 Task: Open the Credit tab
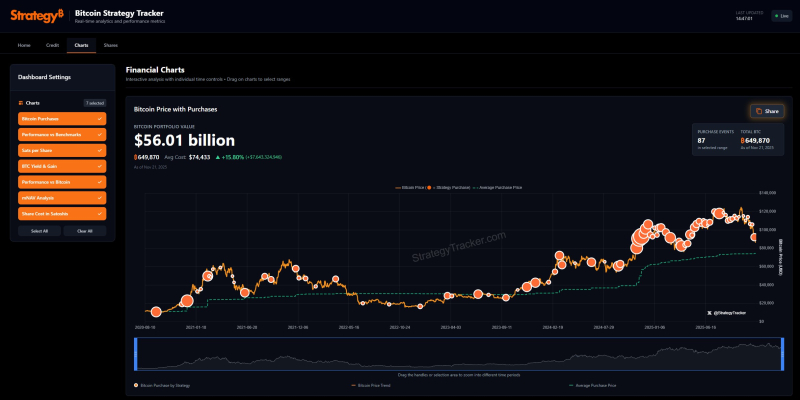click(x=52, y=45)
